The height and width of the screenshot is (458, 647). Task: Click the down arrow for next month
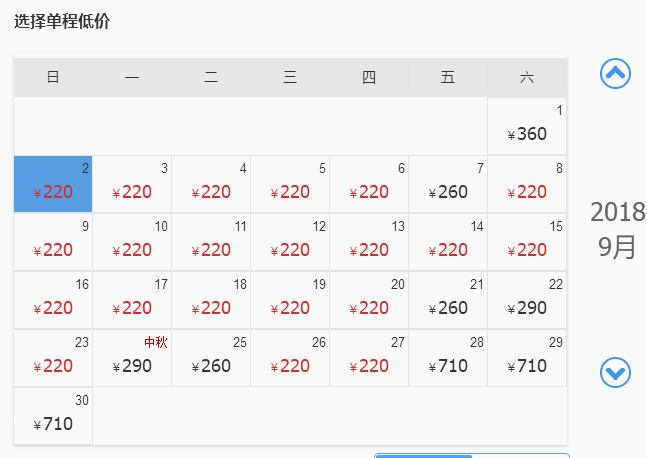[615, 373]
